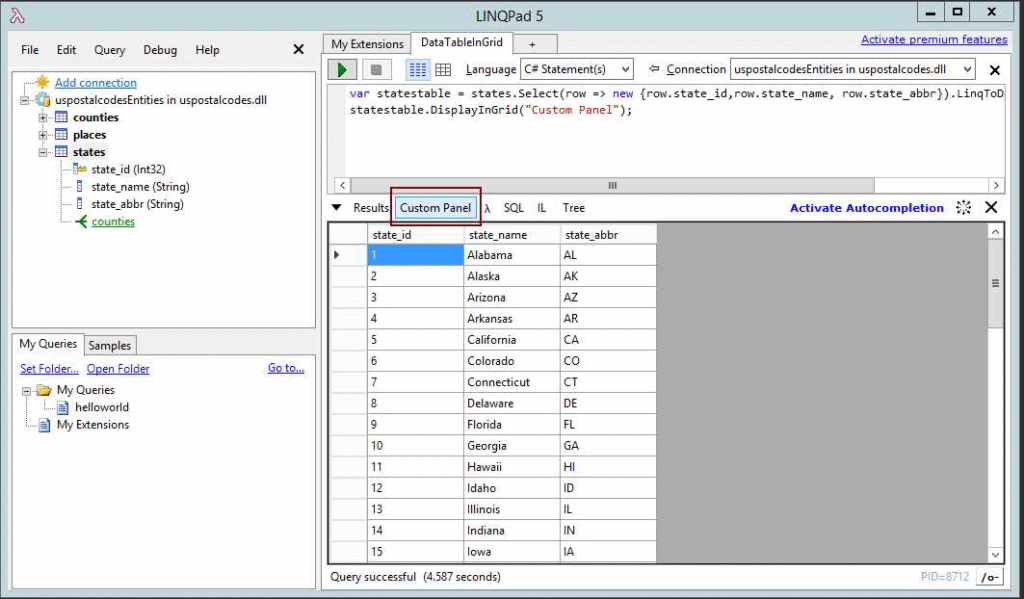Open the Connection dropdown
This screenshot has width=1024, height=599.
click(852, 70)
